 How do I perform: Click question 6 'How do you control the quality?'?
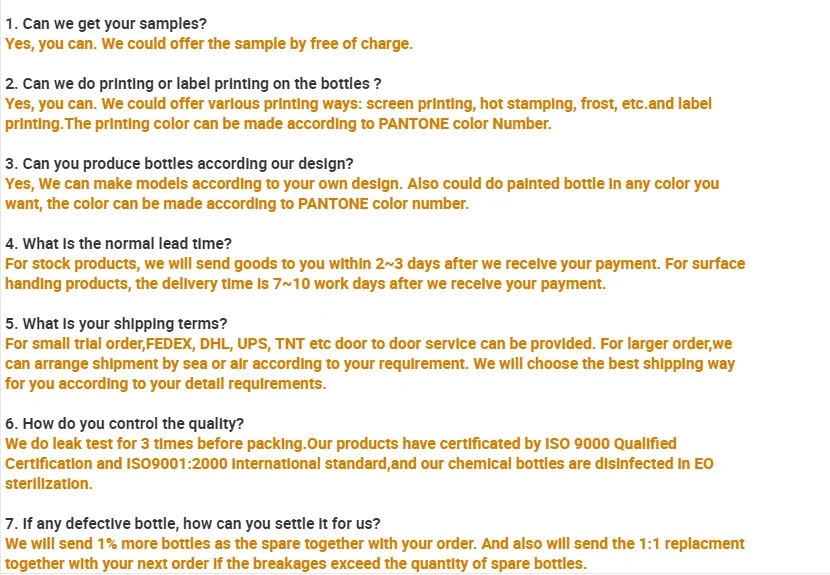[x=124, y=424]
